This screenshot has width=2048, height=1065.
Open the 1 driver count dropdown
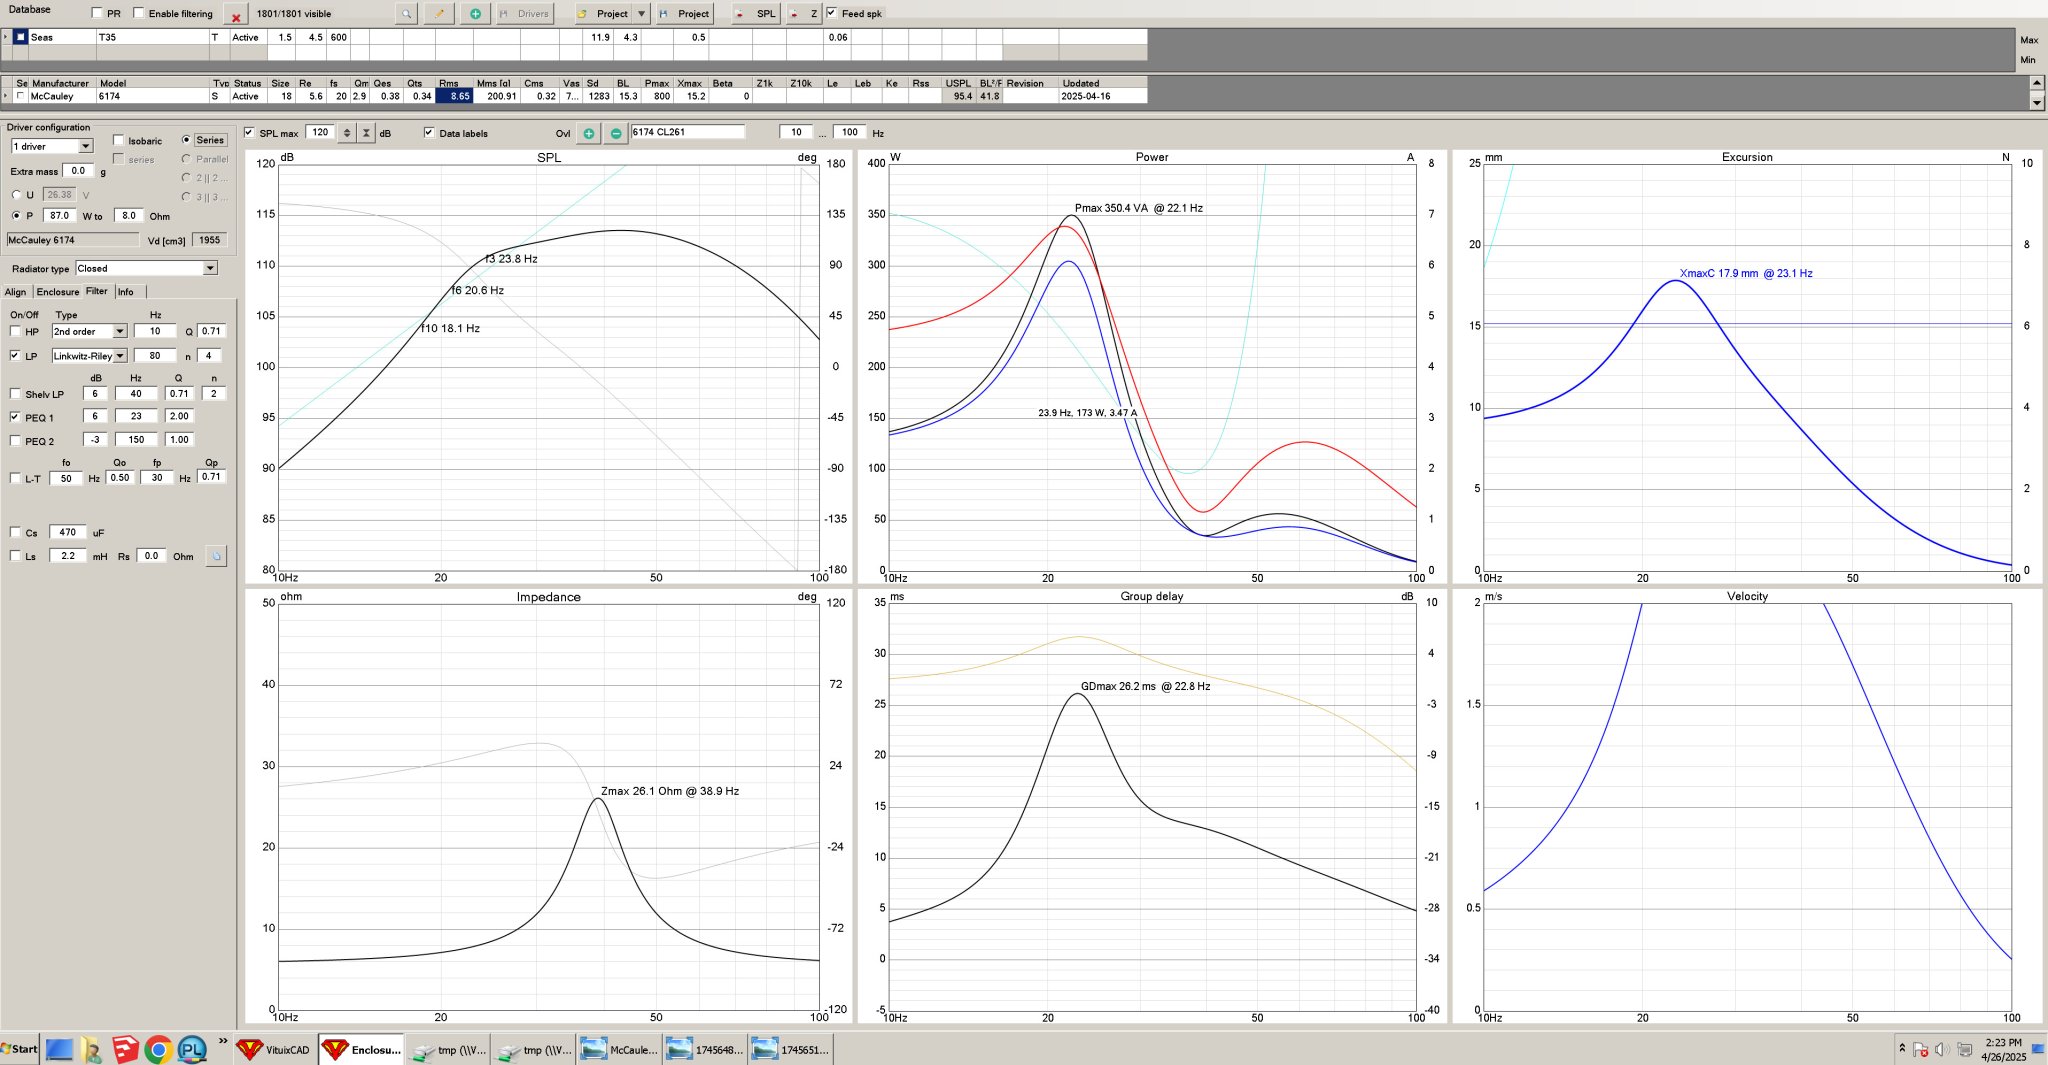86,146
